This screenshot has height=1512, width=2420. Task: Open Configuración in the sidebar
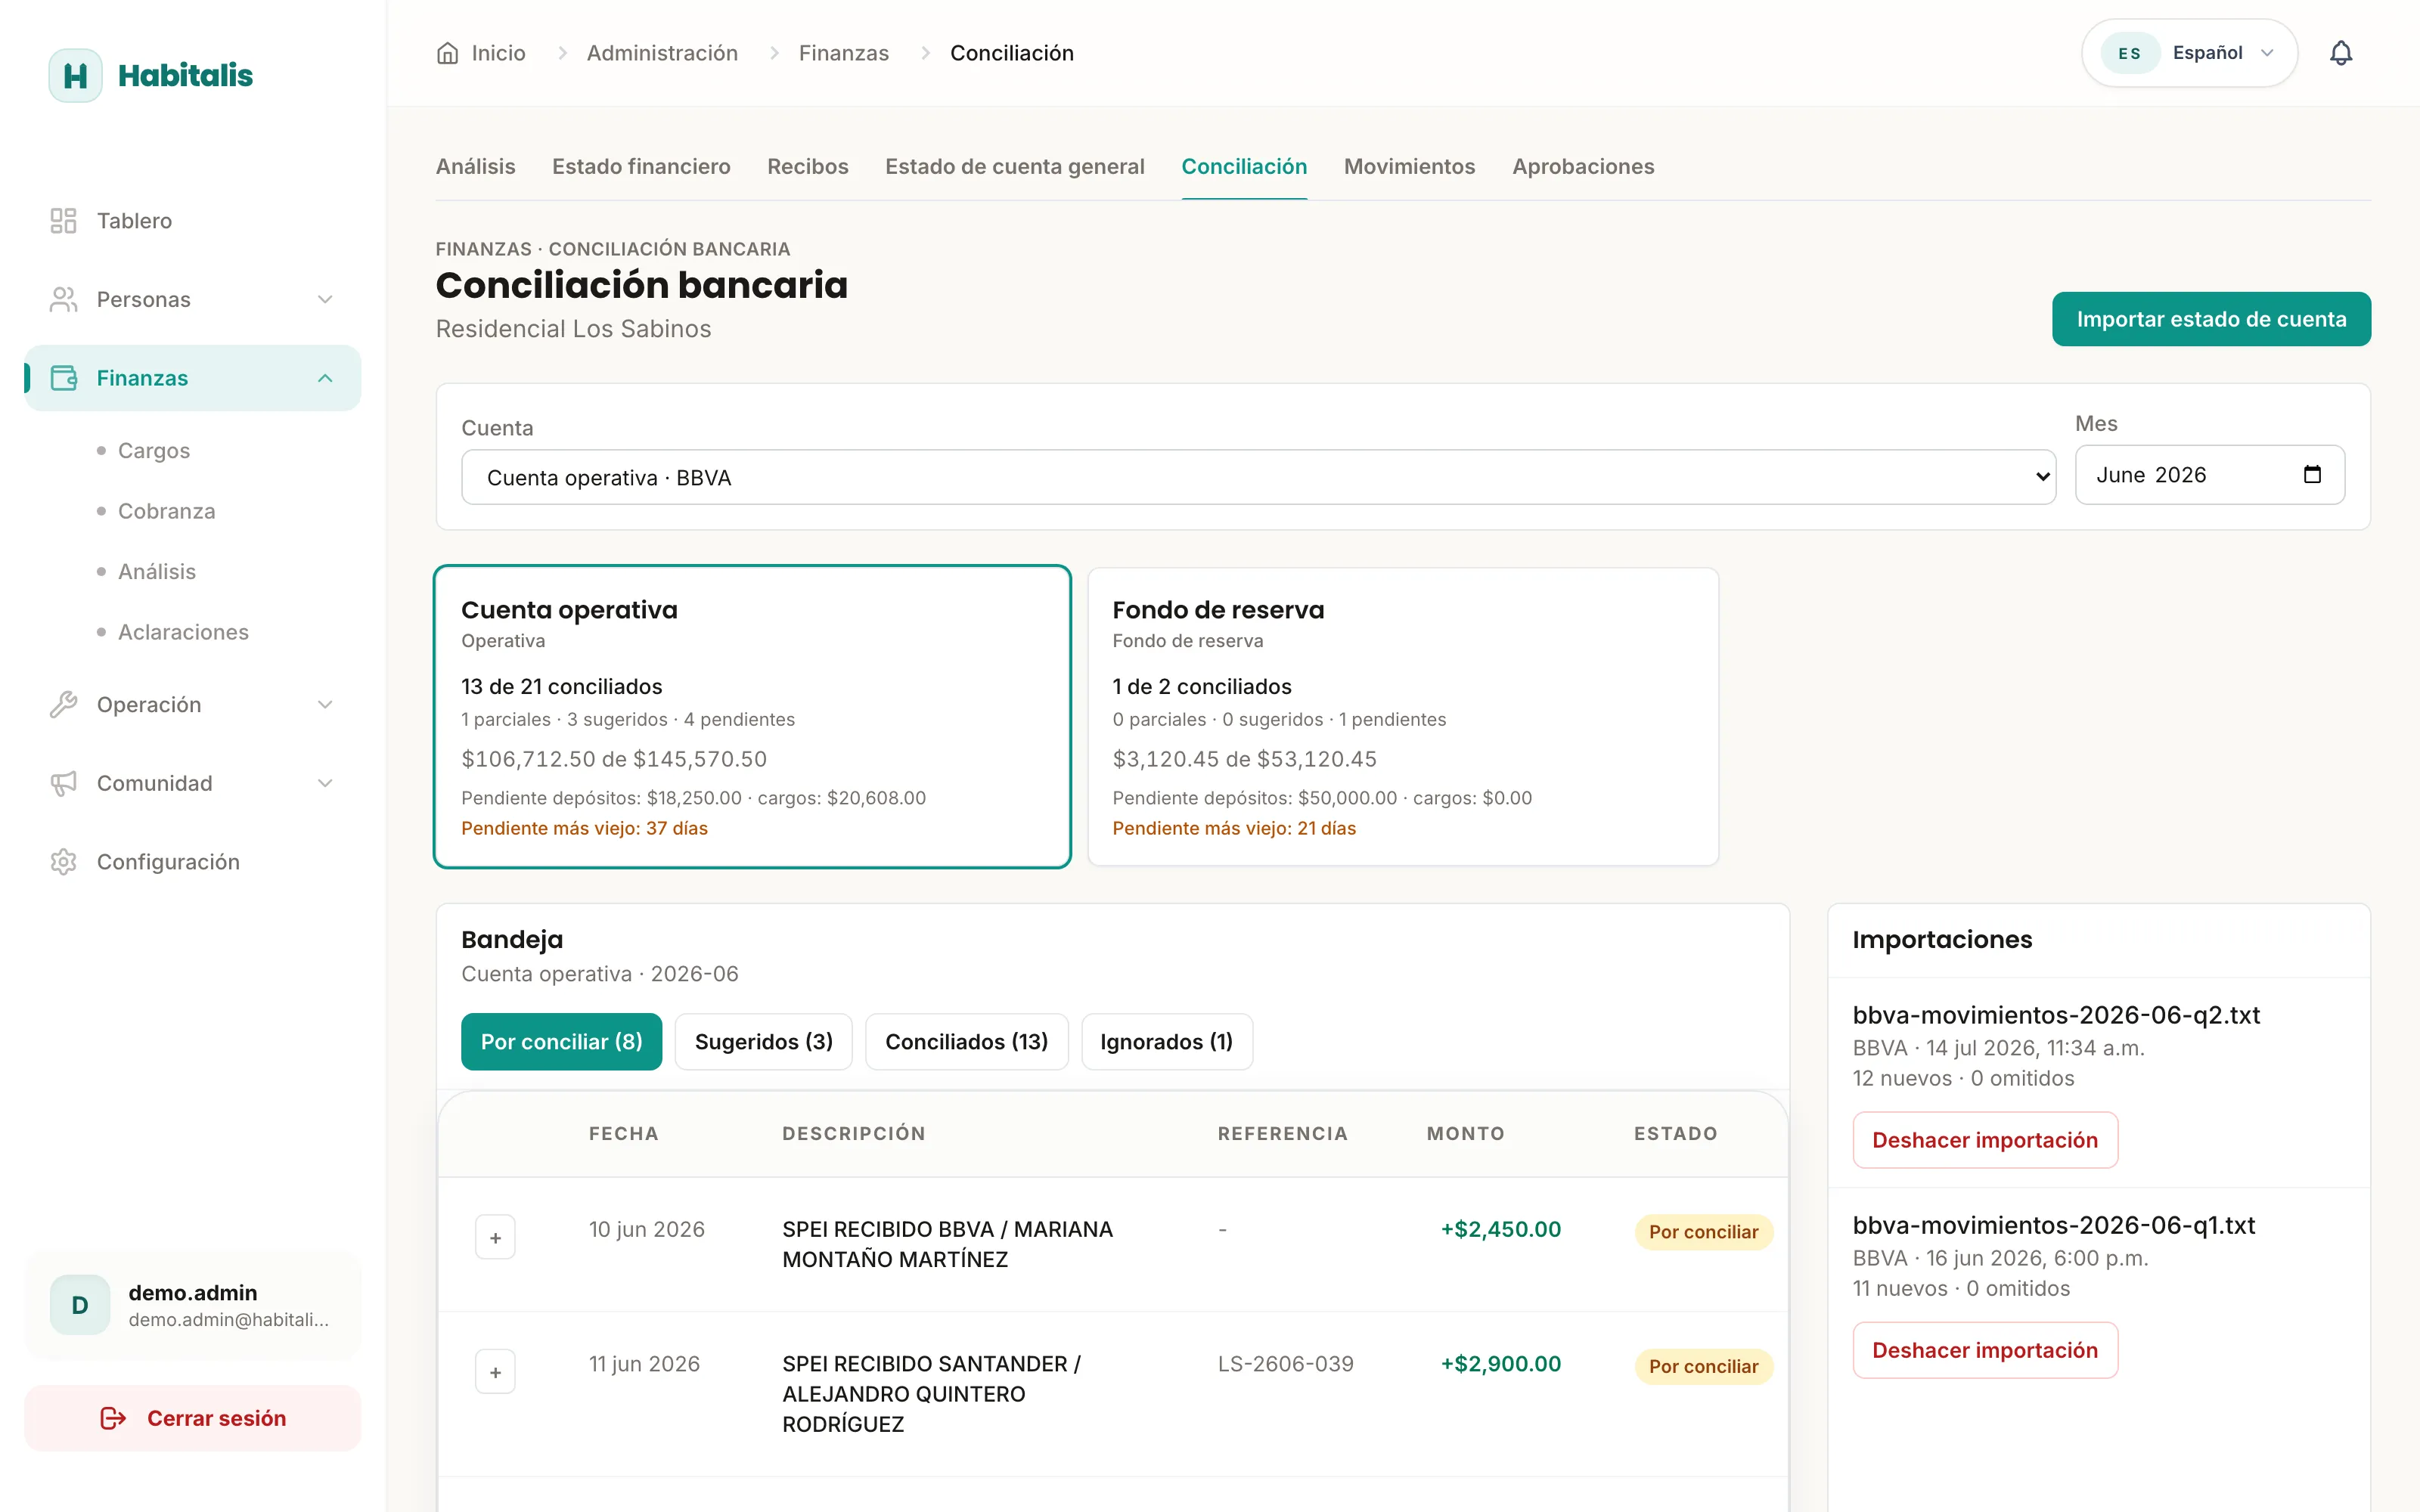[193, 862]
